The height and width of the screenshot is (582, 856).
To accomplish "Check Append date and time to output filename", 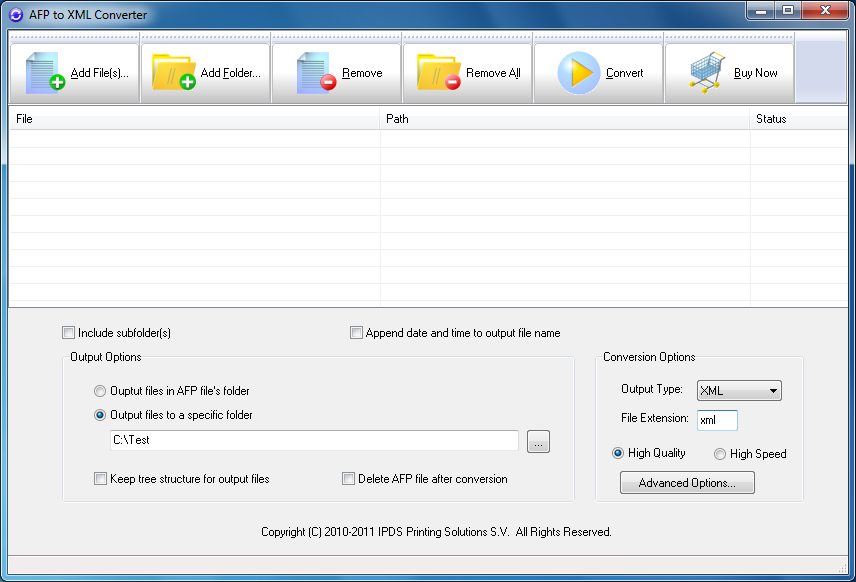I will tap(356, 332).
